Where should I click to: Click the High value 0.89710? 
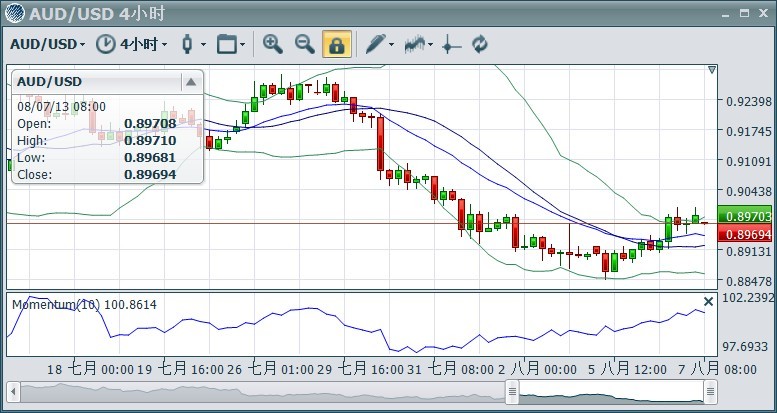(150, 141)
